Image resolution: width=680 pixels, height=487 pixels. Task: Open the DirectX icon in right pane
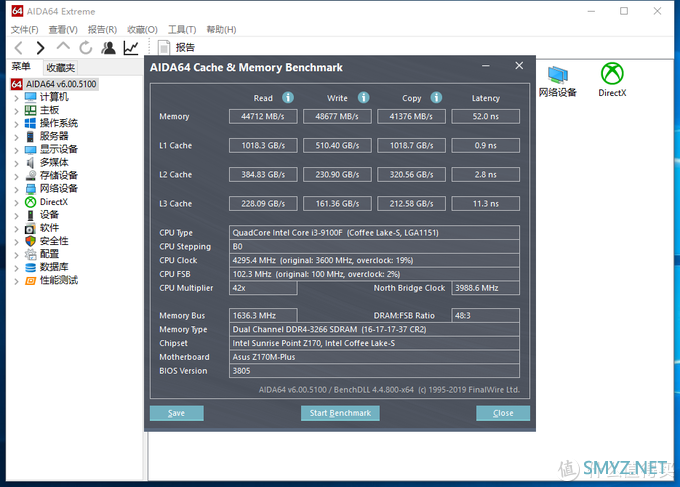[x=612, y=80]
